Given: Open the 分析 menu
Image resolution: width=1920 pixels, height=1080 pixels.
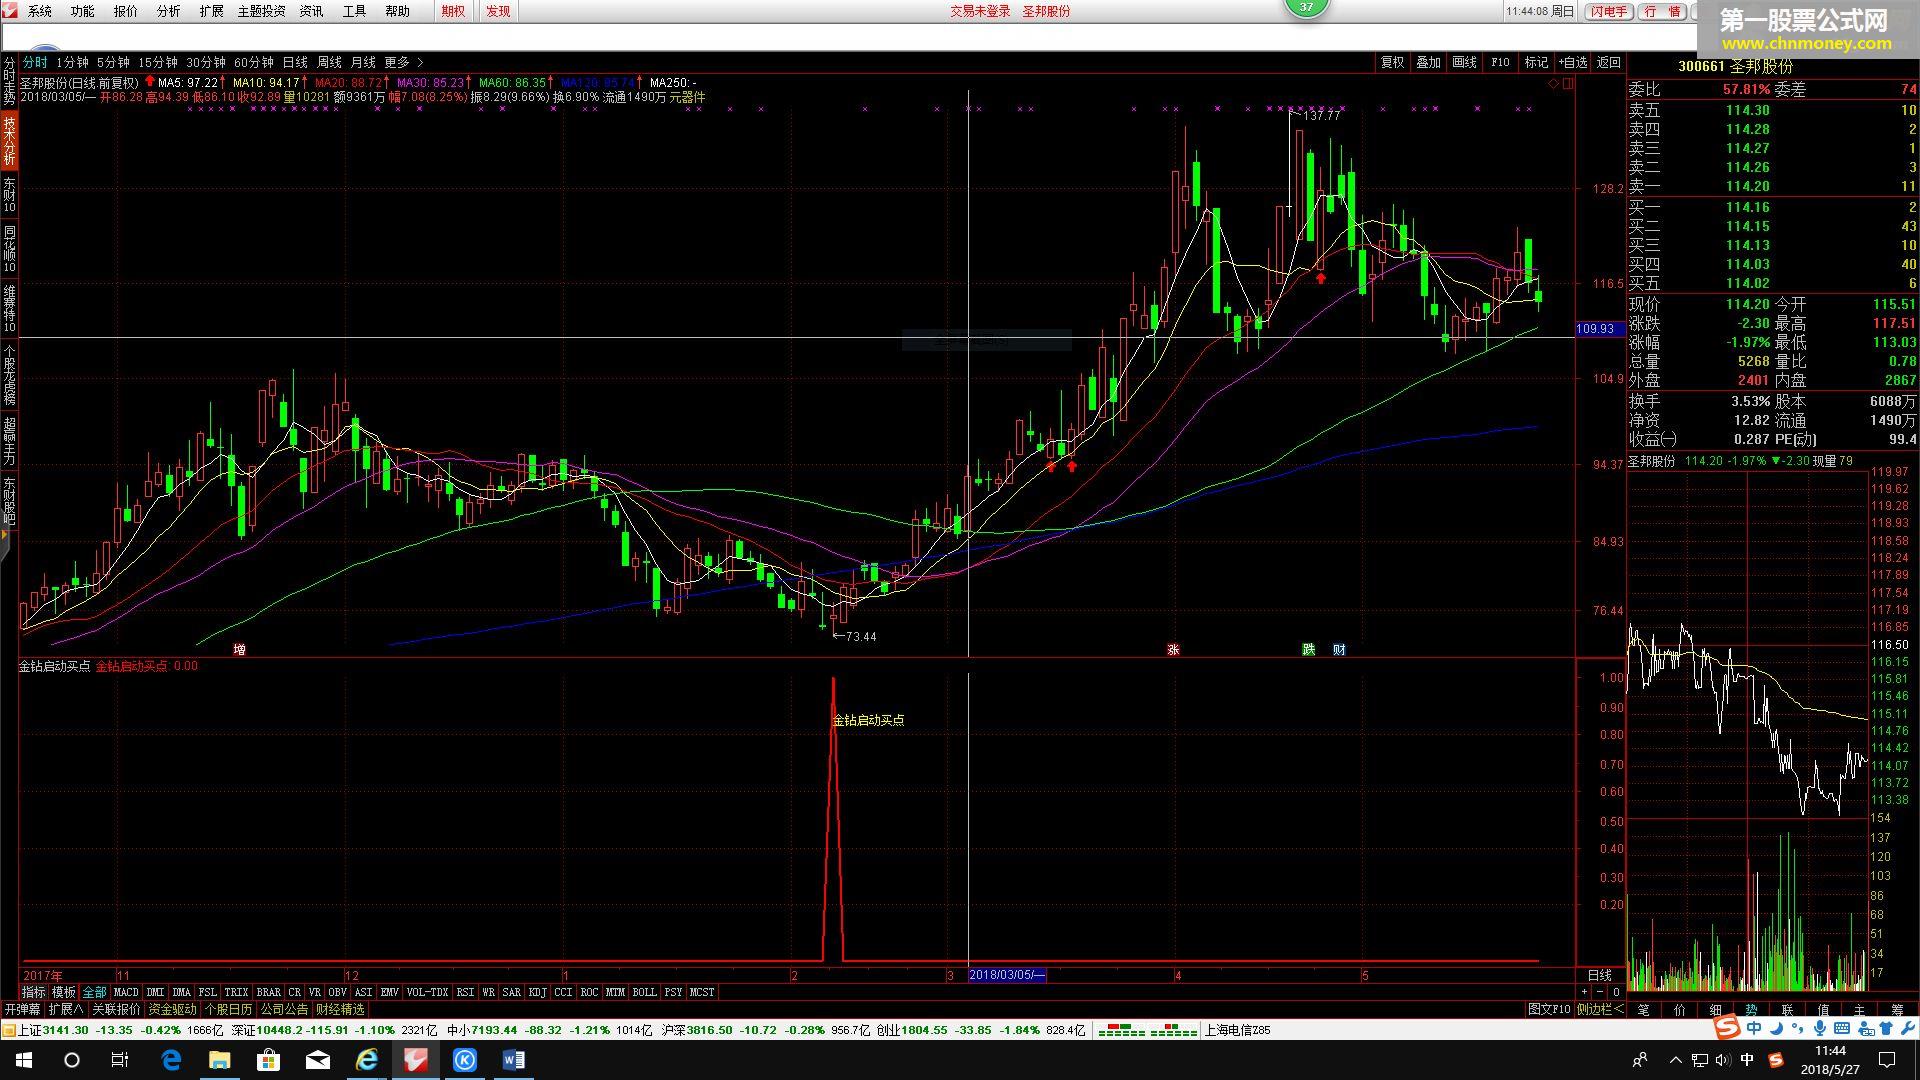Looking at the screenshot, I should click(x=168, y=11).
